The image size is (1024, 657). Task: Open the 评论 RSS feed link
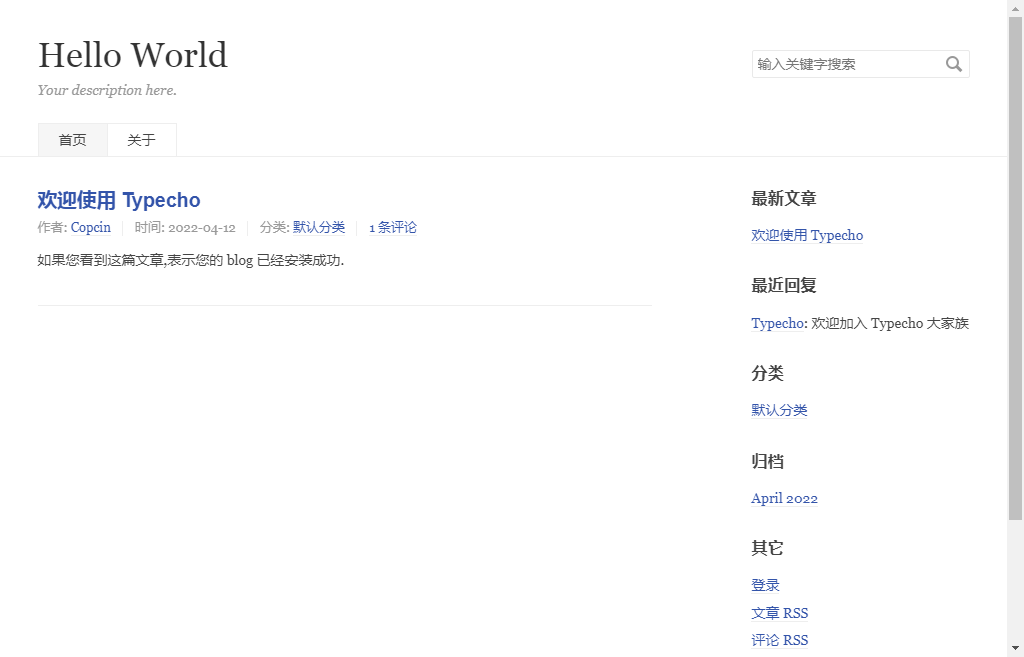point(780,641)
